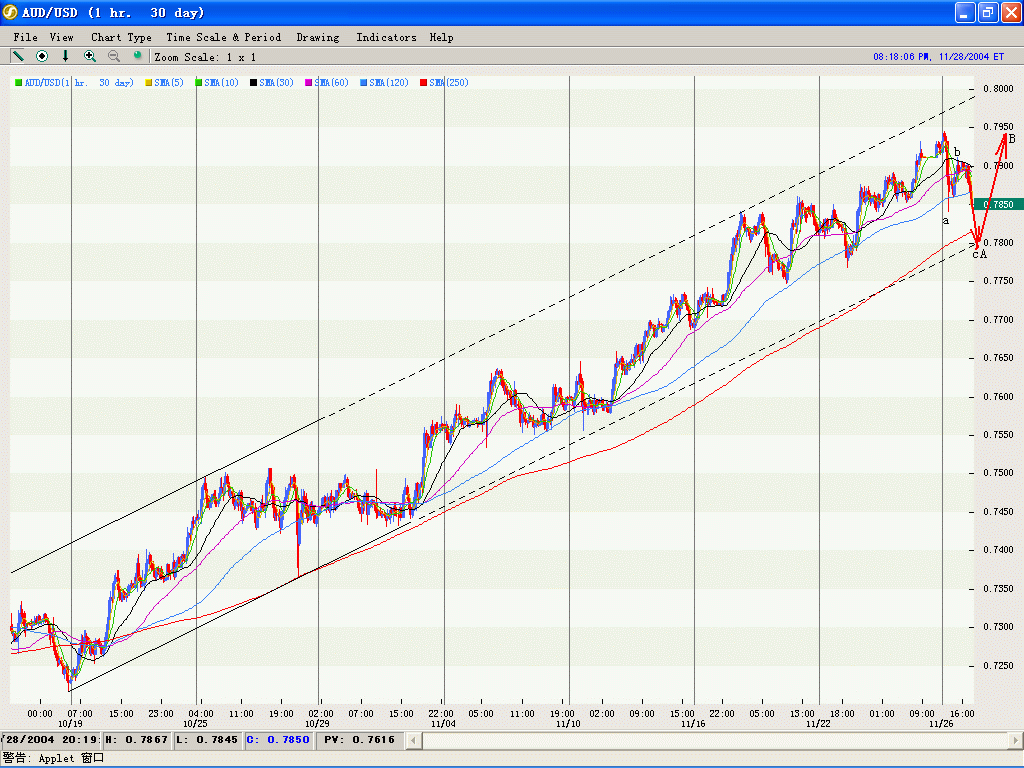
Task: Open the File menu
Action: (25, 37)
